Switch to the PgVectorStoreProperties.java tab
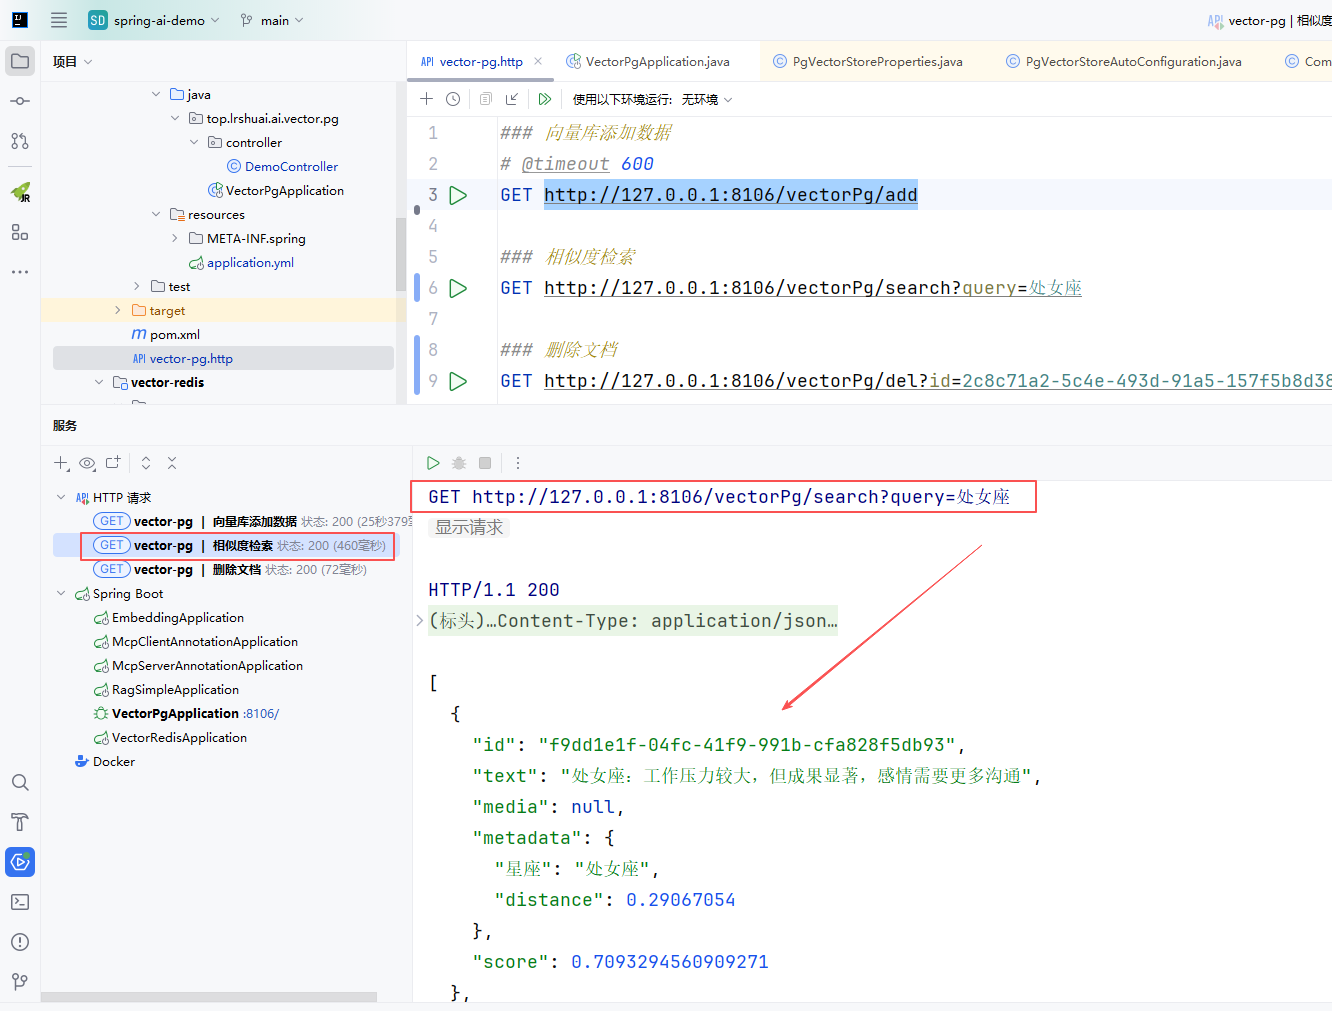Image resolution: width=1332 pixels, height=1011 pixels. 877,62
